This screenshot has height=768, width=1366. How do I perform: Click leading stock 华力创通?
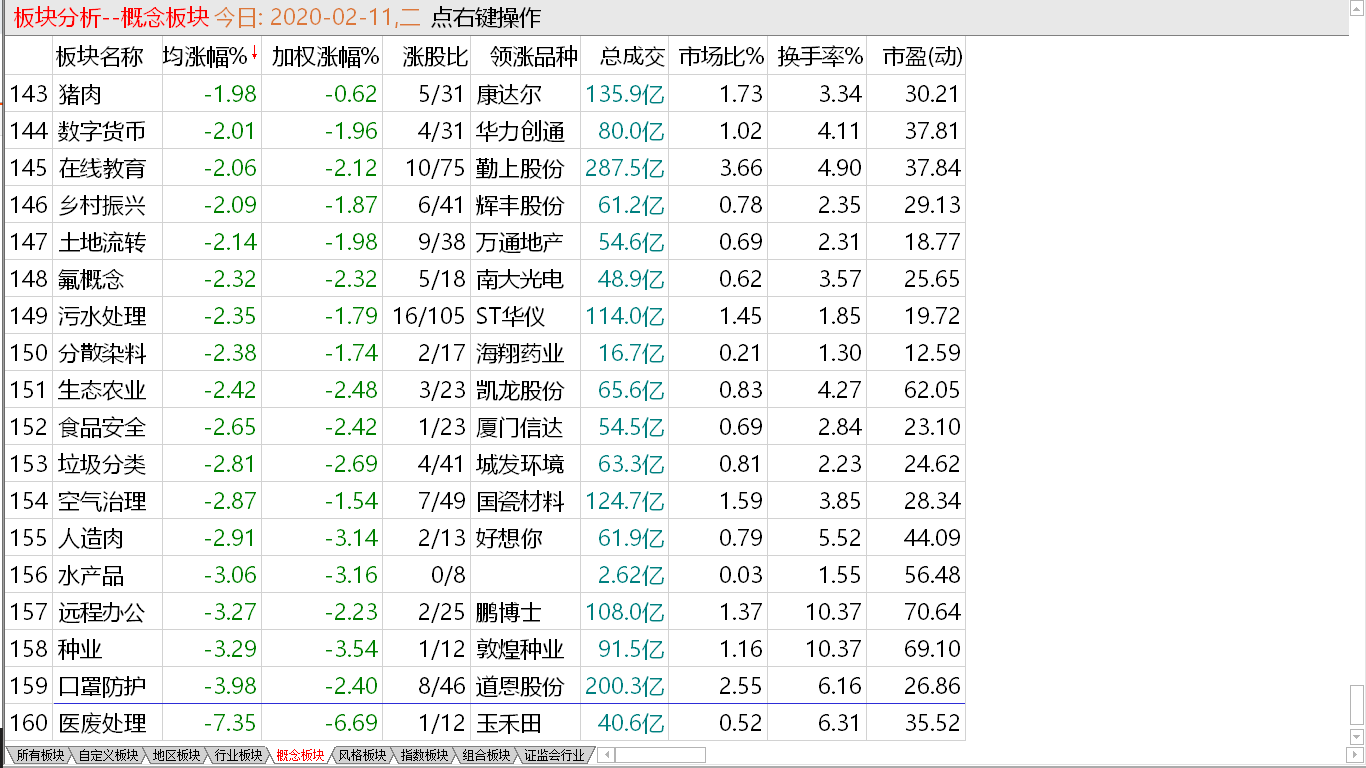(520, 131)
